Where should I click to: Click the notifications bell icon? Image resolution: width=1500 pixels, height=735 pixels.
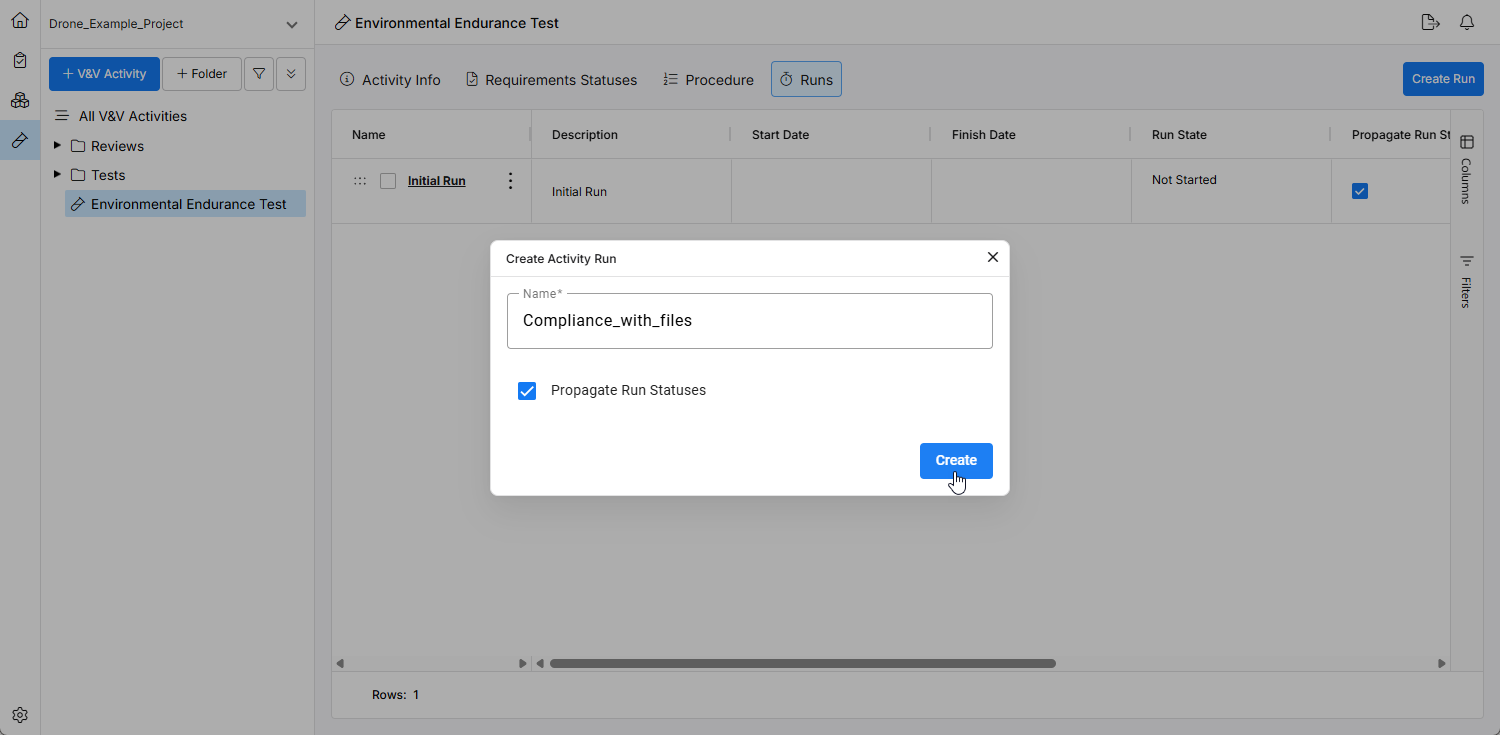1467,23
